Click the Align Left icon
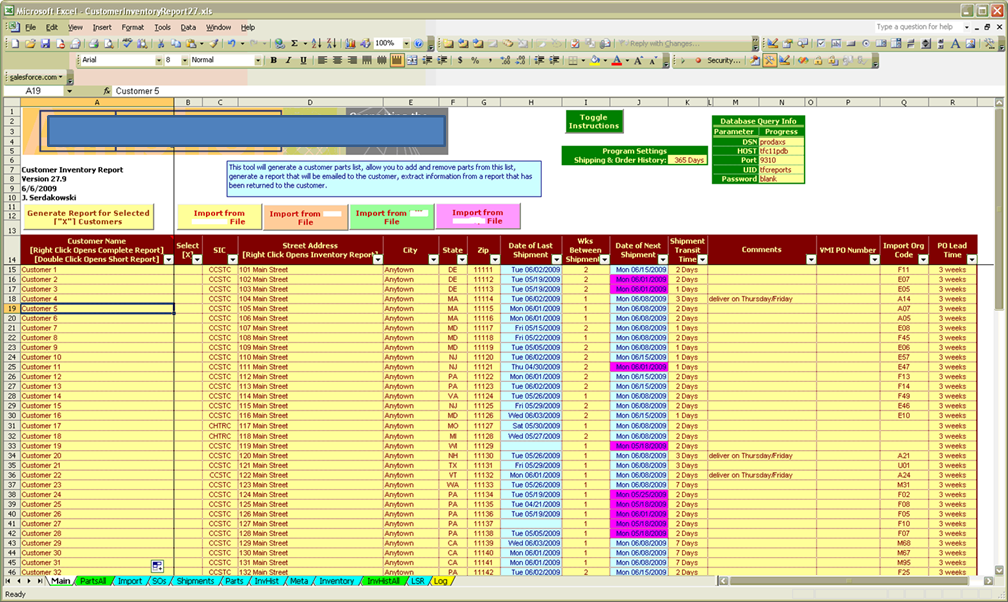The image size is (1008, 602). tap(322, 60)
